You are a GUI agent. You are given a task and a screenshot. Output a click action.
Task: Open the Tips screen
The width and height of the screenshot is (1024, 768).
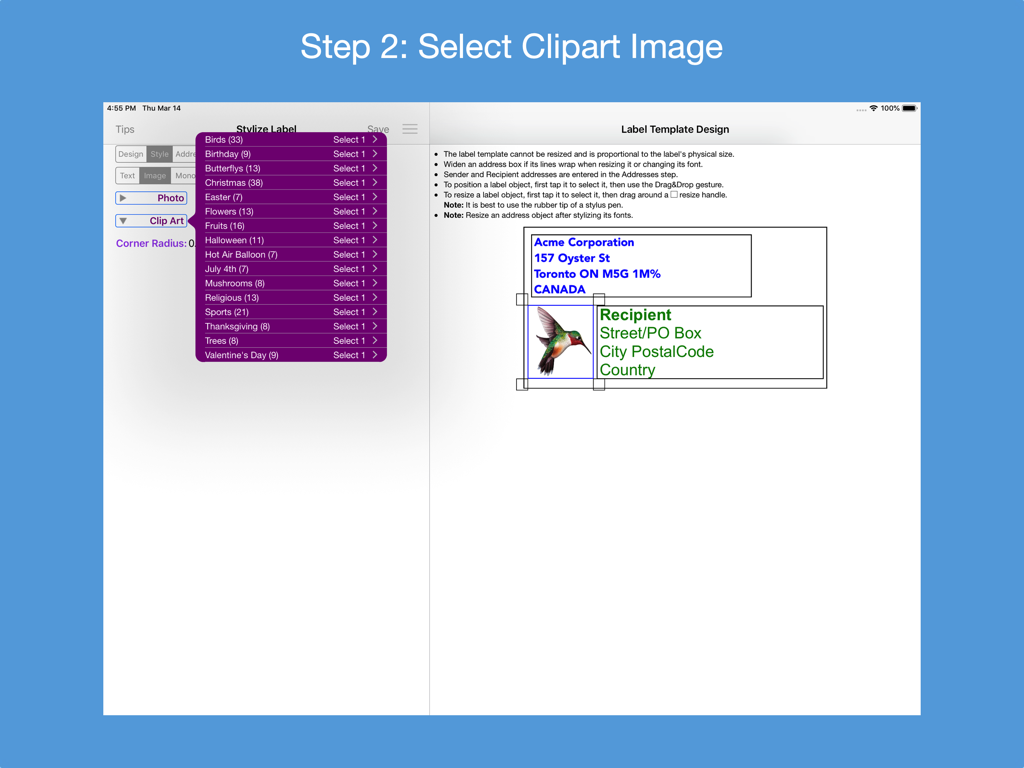click(x=124, y=128)
